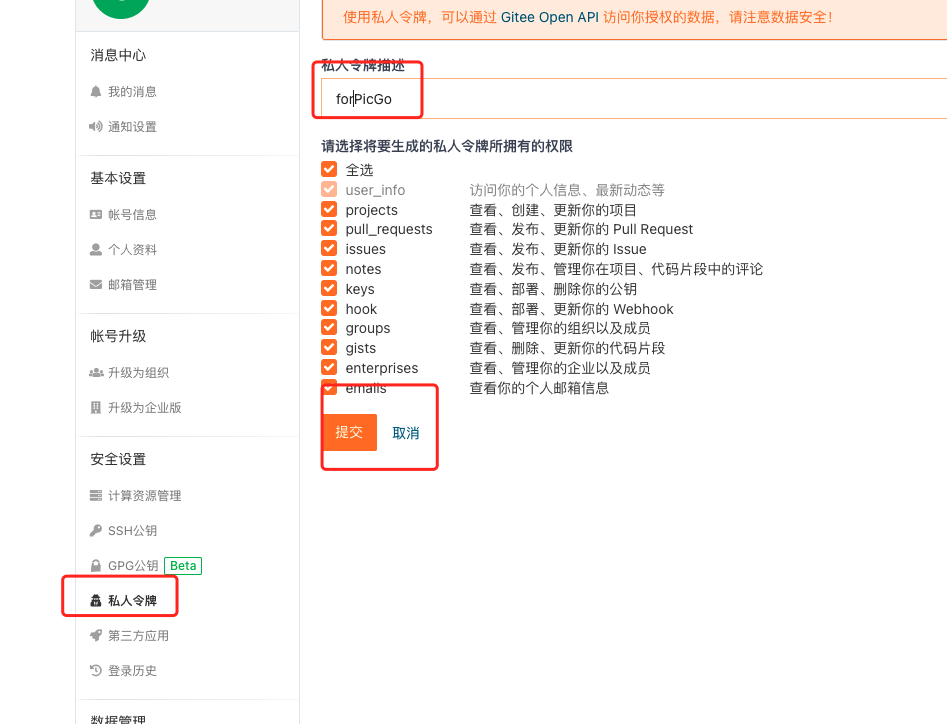Click the speaker icon beside 通知设置
This screenshot has width=947, height=724.
[x=95, y=127]
